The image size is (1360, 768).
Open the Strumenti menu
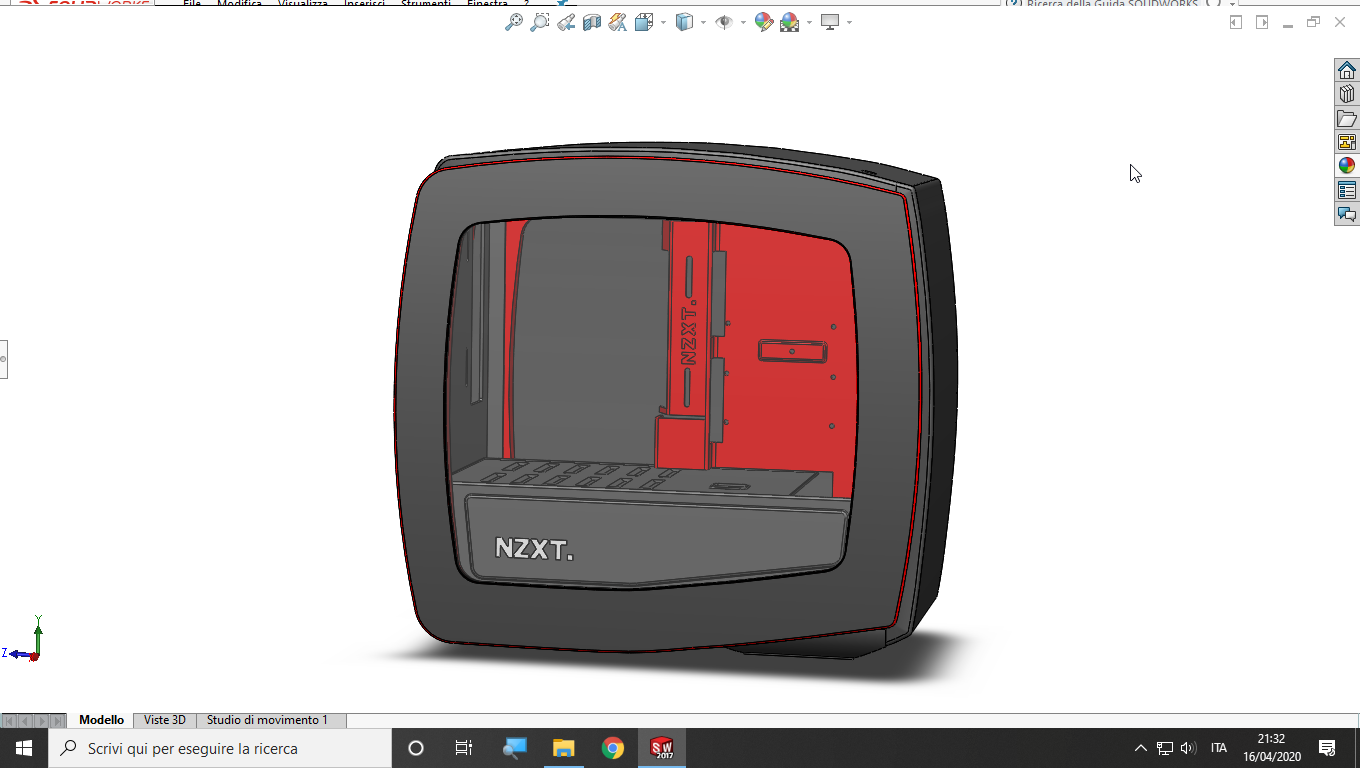click(425, 3)
